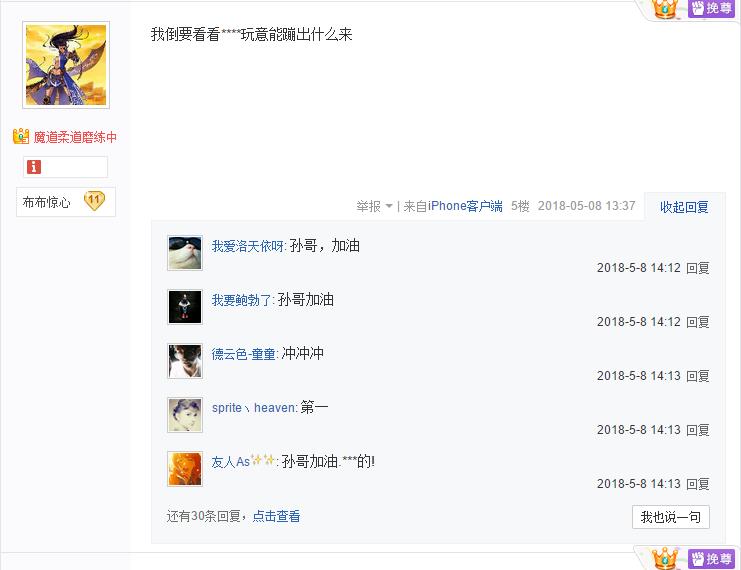This screenshot has width=741, height=570.
Task: Click the red info badge icon
Action: (34, 167)
